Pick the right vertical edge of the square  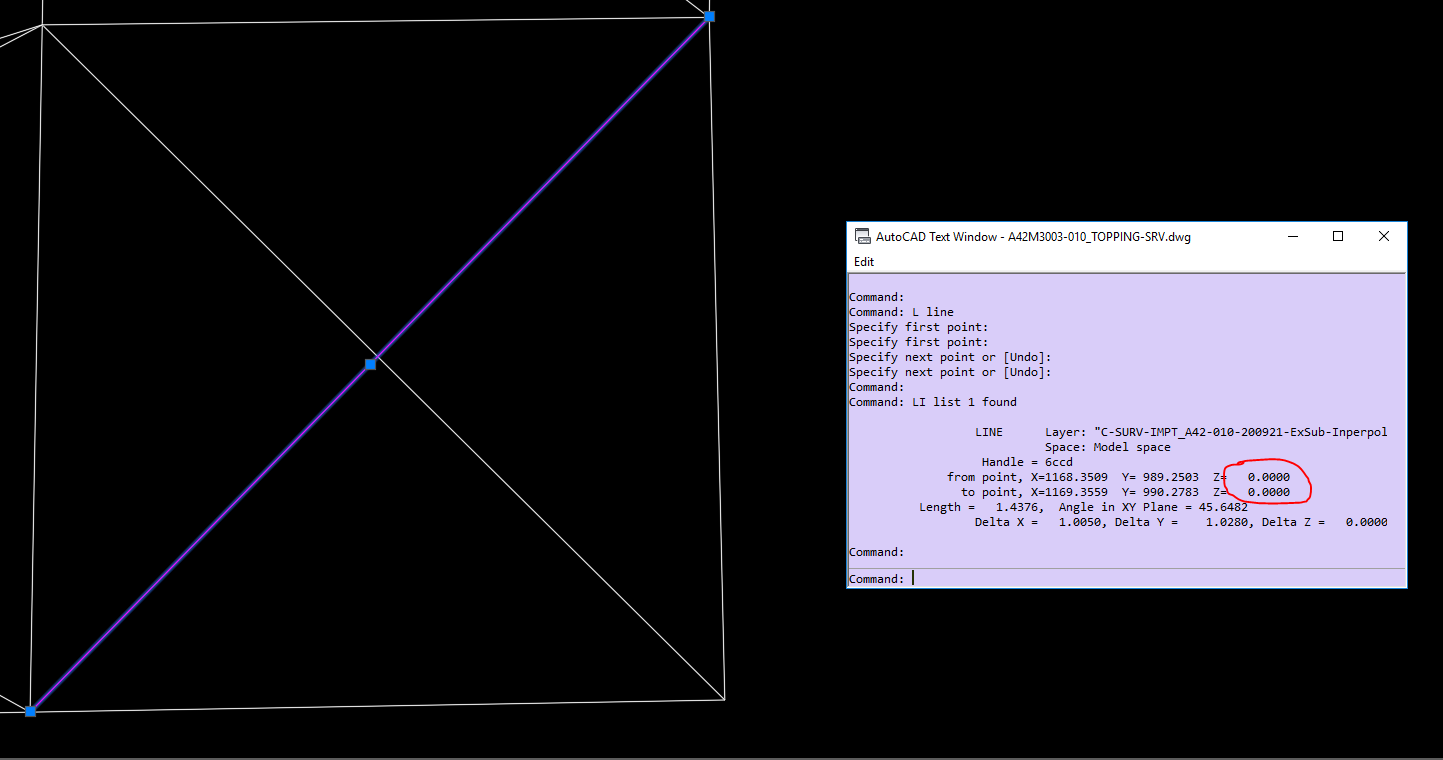tap(717, 360)
